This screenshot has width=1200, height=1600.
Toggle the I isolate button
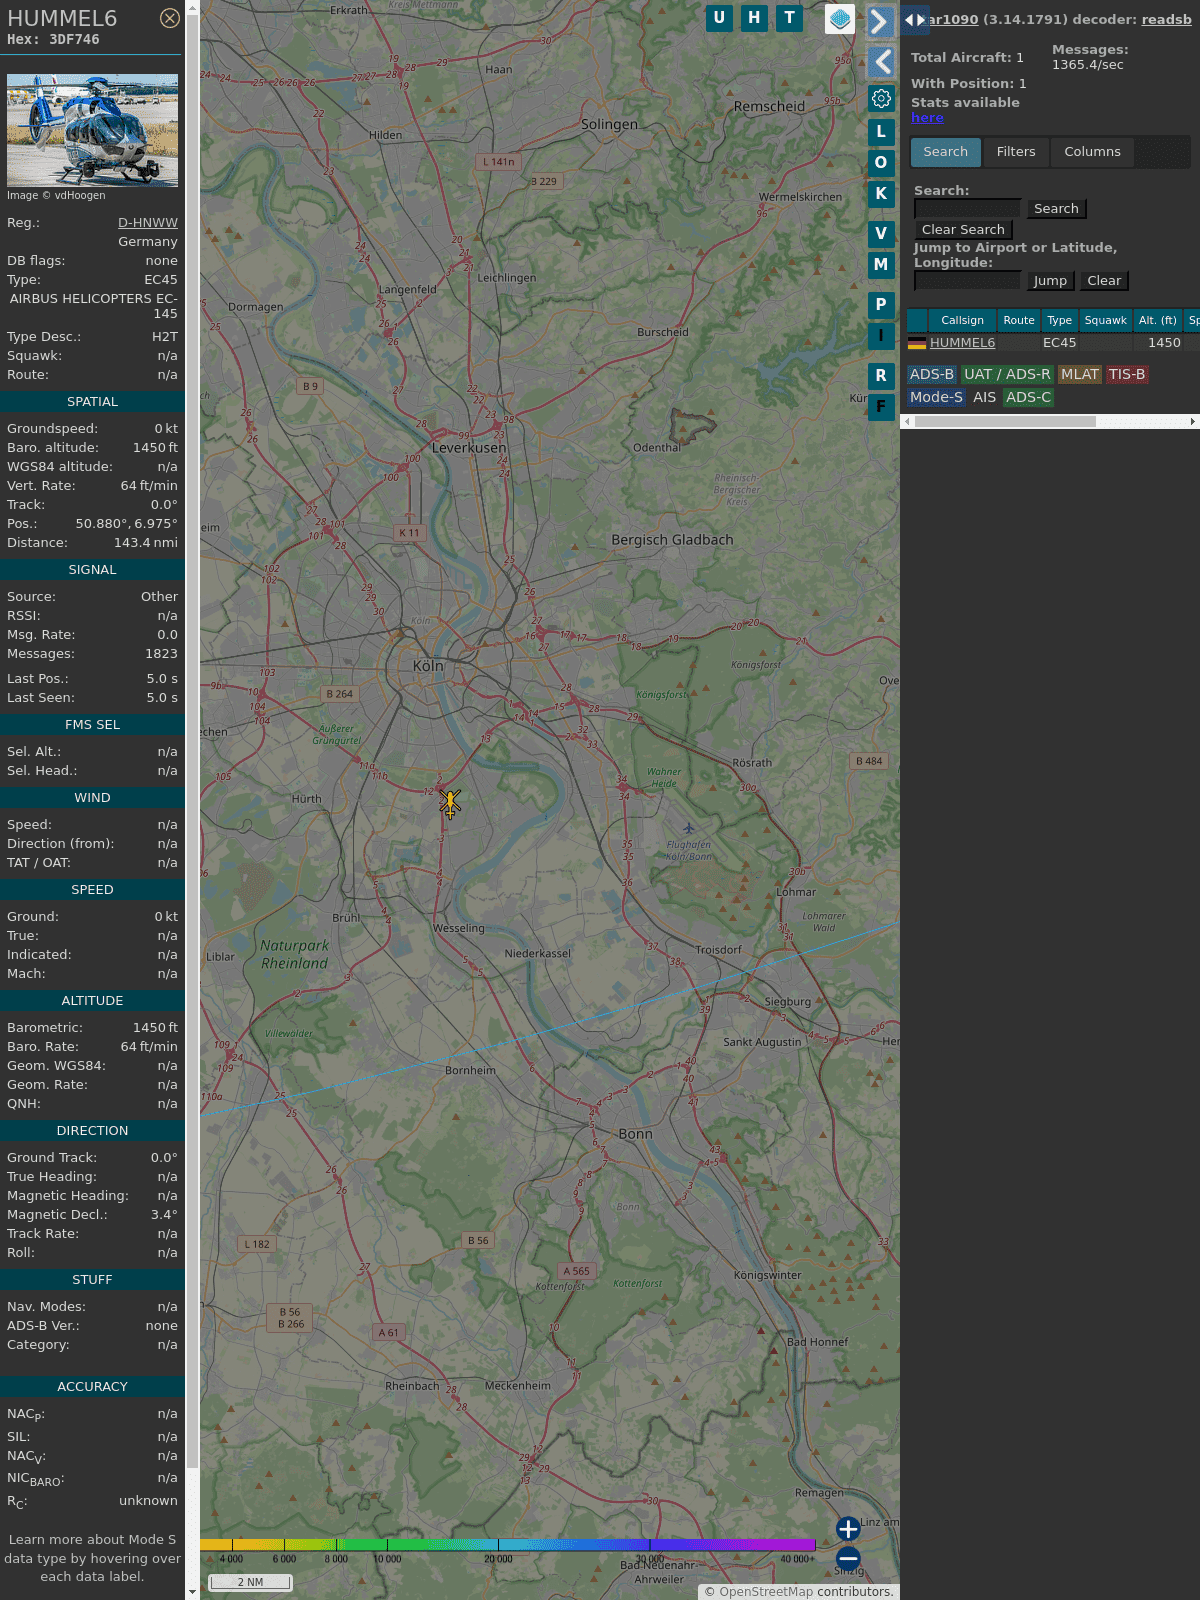click(x=881, y=336)
